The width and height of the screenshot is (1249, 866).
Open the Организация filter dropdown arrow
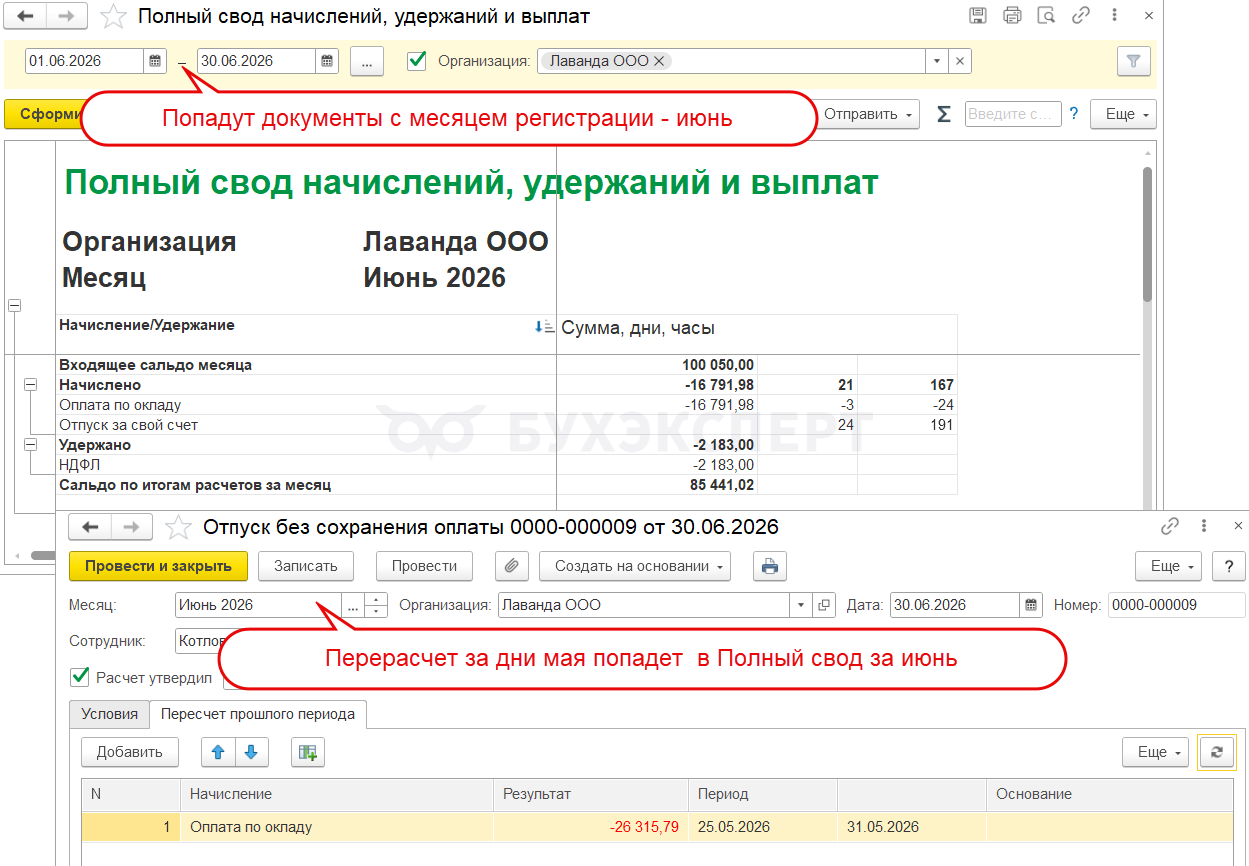pyautogui.click(x=937, y=61)
